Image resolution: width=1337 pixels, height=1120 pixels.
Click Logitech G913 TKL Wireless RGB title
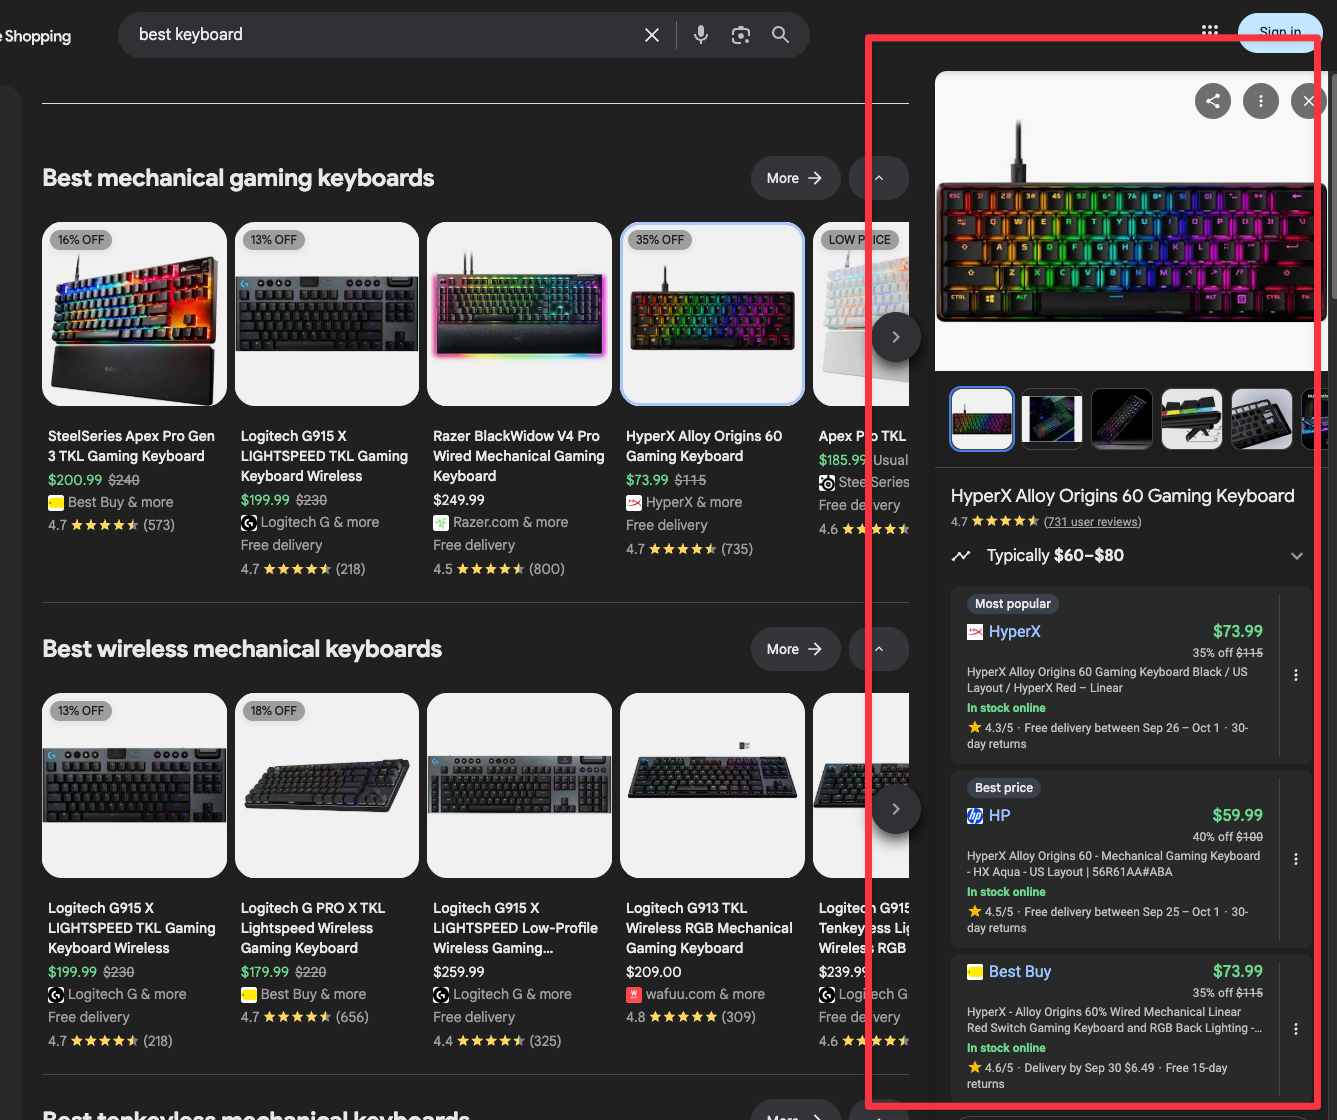point(709,928)
